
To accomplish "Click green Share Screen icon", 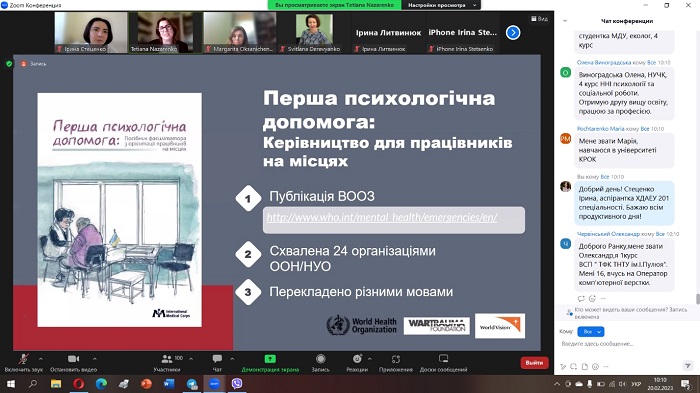I will pos(270,359).
